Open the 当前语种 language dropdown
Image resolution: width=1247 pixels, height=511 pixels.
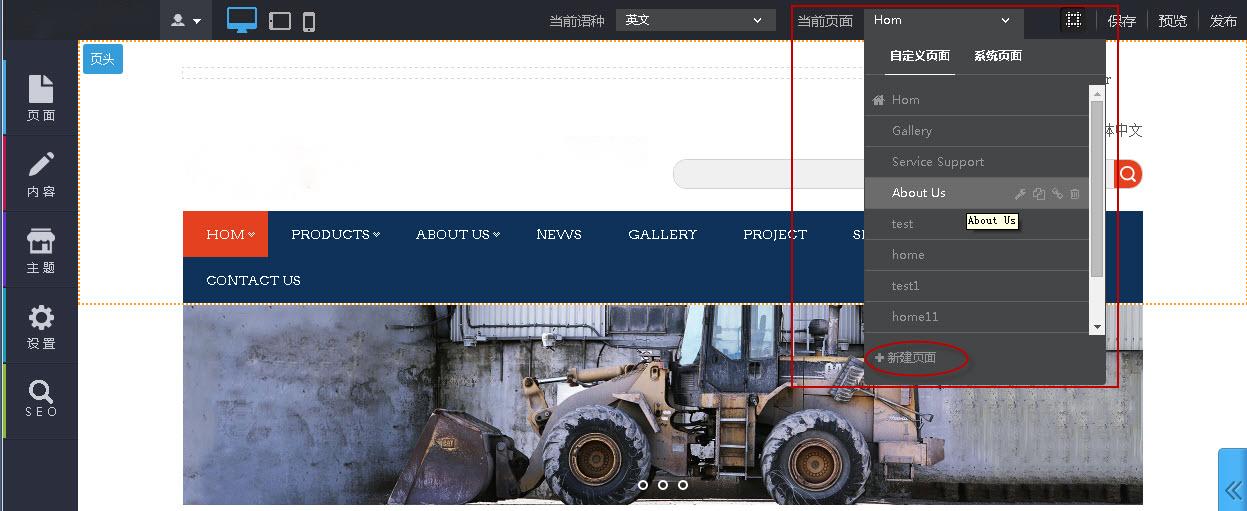(695, 20)
